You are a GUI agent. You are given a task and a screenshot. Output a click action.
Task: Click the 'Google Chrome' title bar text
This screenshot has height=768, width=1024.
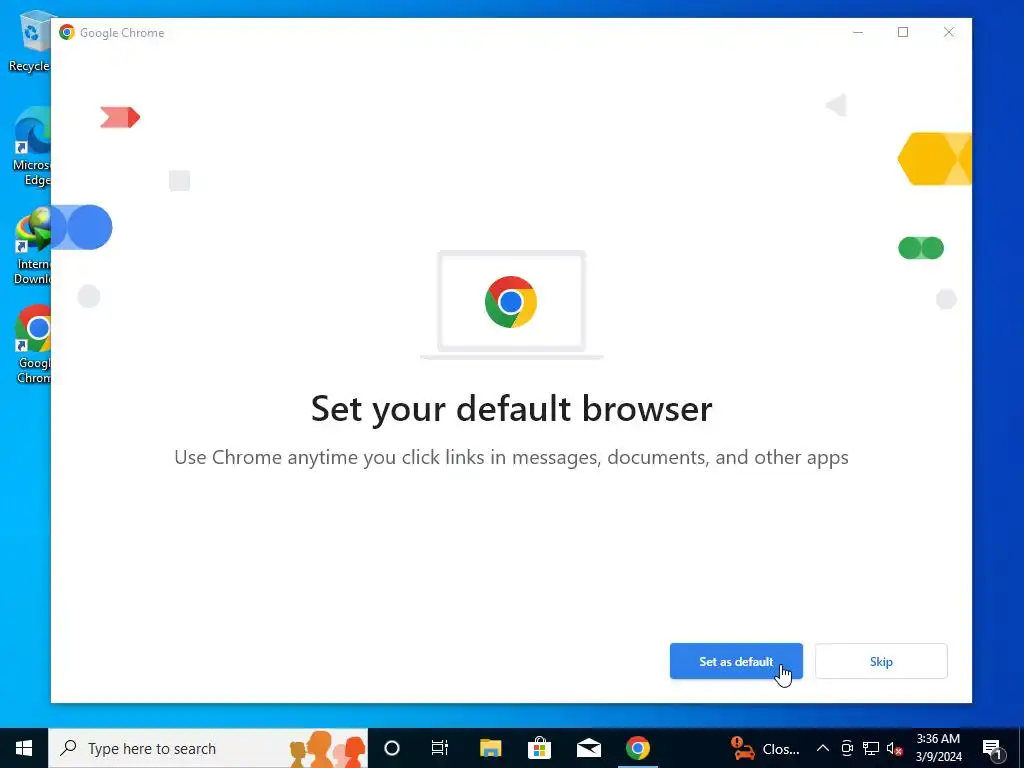[x=122, y=33]
